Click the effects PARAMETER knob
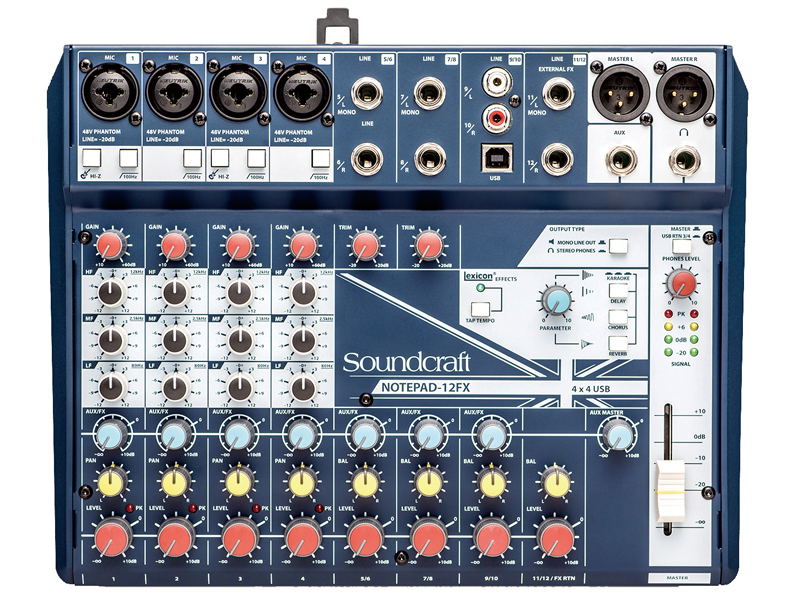This screenshot has height=600, width=800. [x=556, y=300]
